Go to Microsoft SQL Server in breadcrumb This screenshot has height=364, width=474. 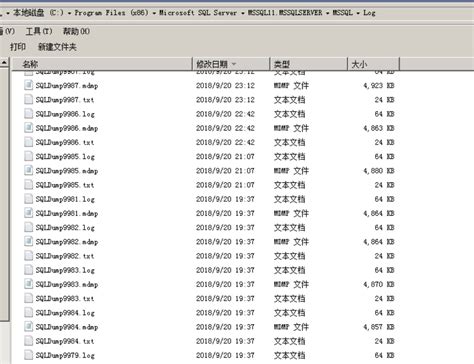point(198,13)
